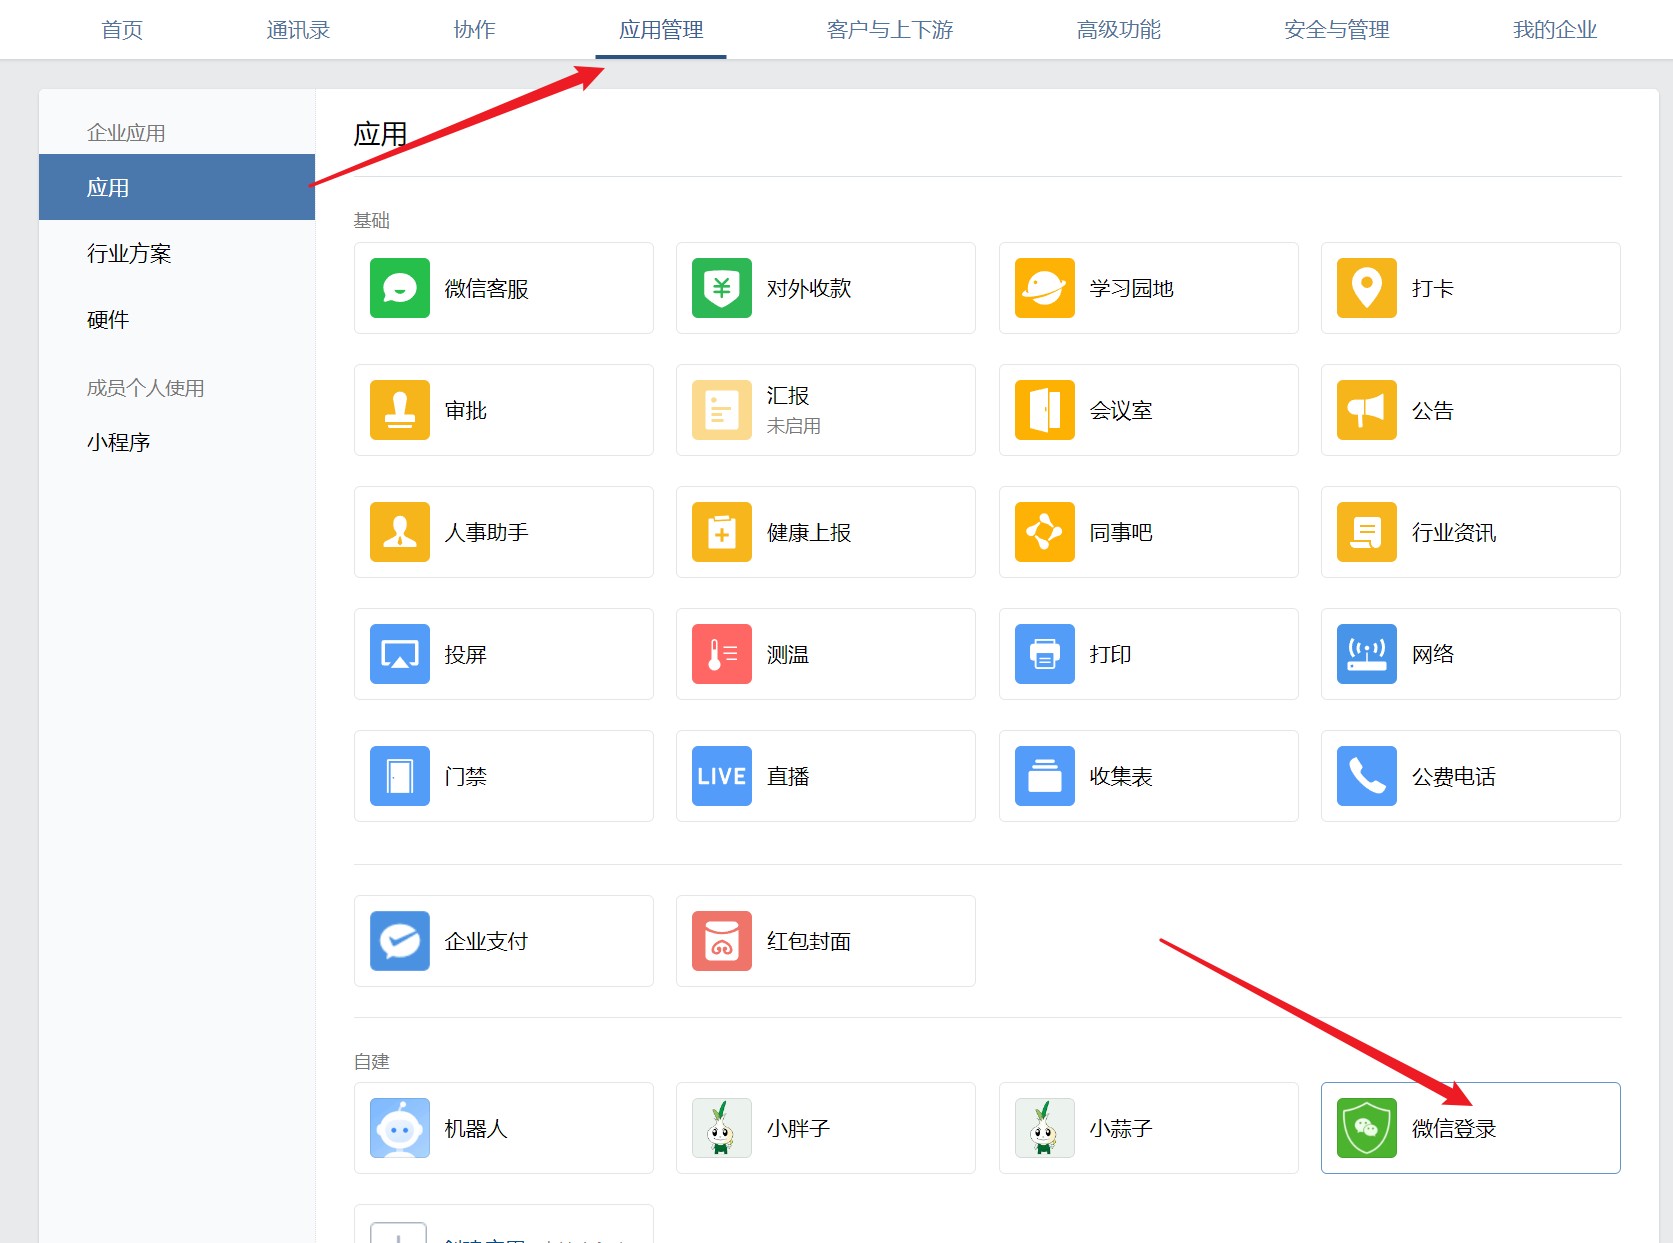The height and width of the screenshot is (1243, 1673).
Task: Click the 企业支付 payment icon
Action: 399,941
